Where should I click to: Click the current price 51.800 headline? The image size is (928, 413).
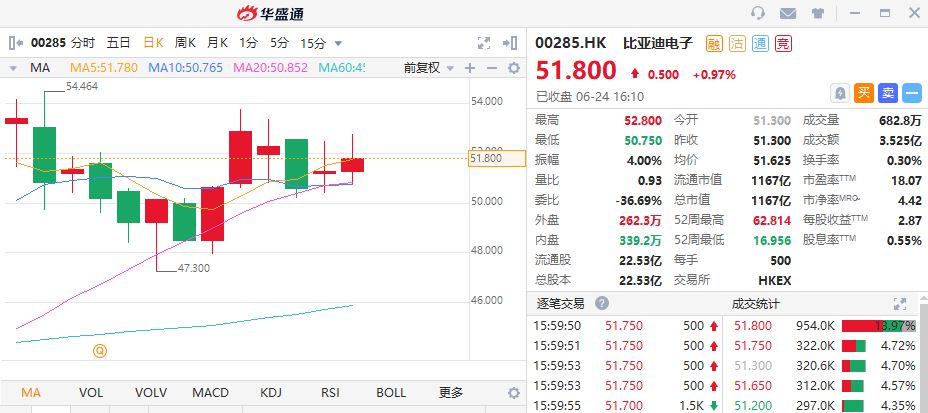click(576, 71)
